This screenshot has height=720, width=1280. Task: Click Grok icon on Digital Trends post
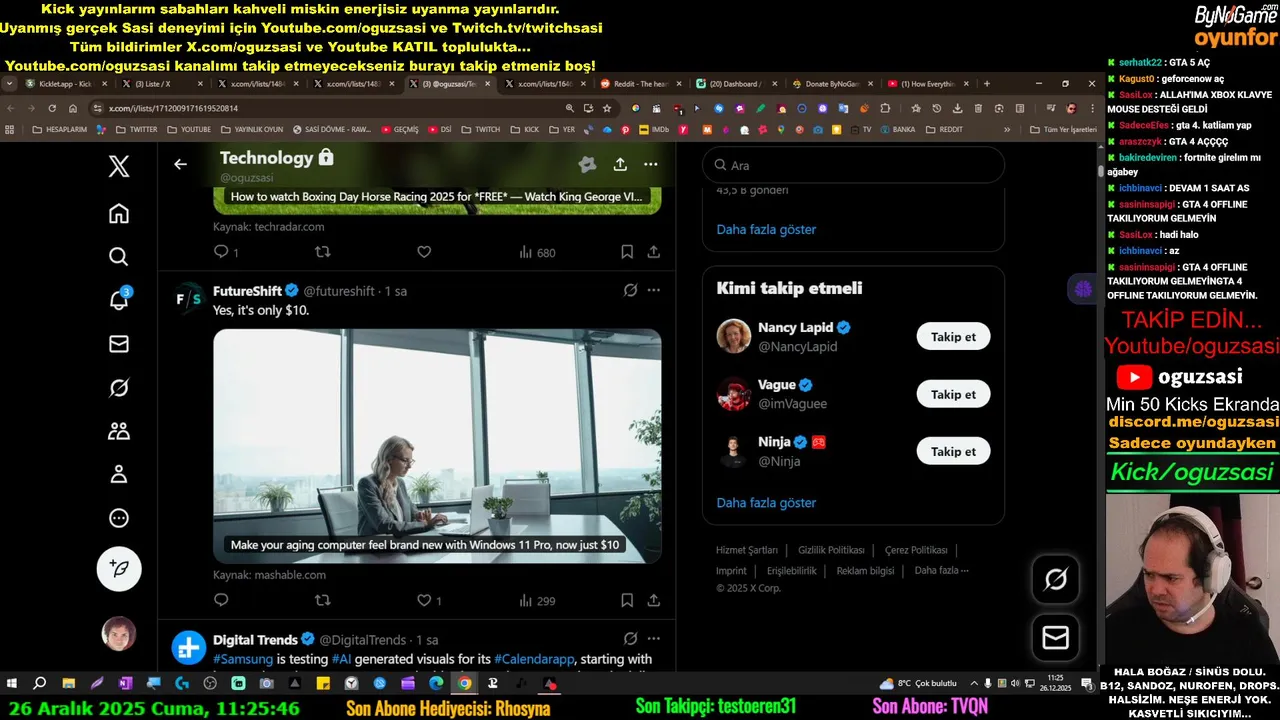630,638
